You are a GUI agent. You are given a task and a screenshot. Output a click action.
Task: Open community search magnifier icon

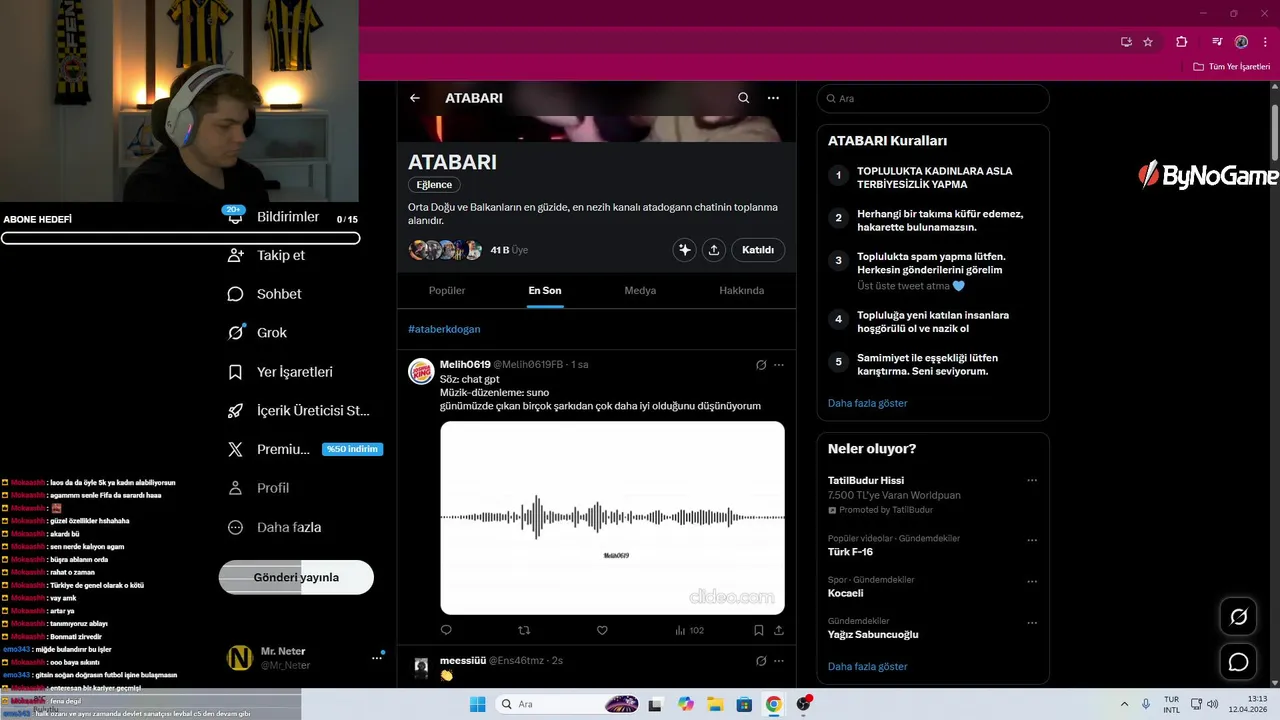point(743,98)
